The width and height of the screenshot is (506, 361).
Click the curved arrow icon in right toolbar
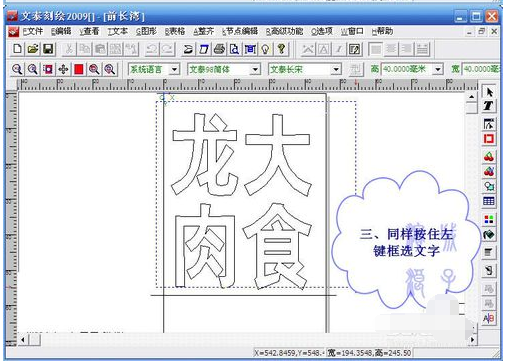click(489, 270)
